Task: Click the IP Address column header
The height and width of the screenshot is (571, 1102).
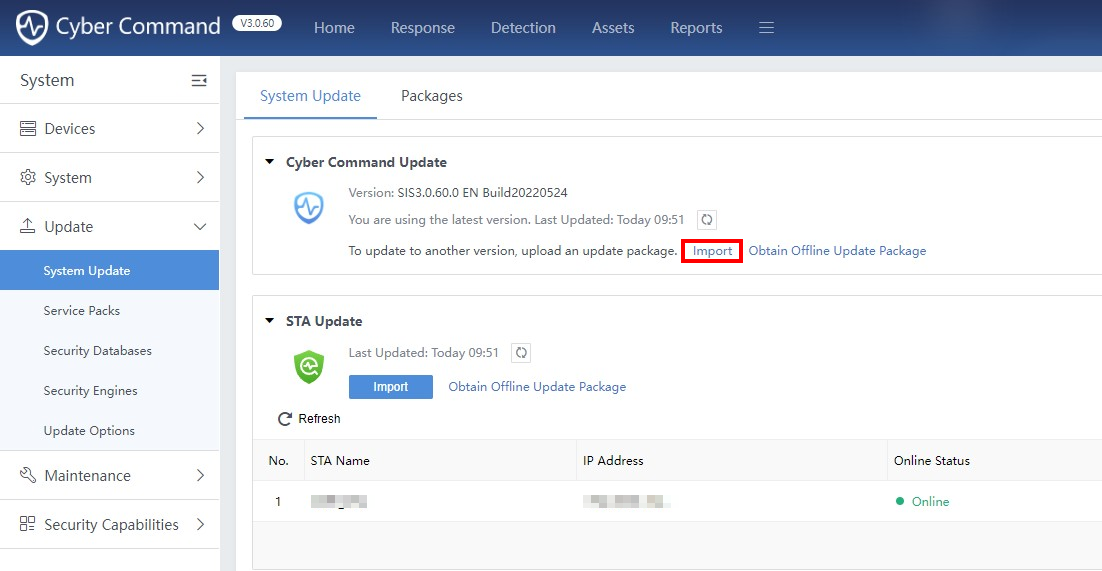Action: tap(614, 461)
